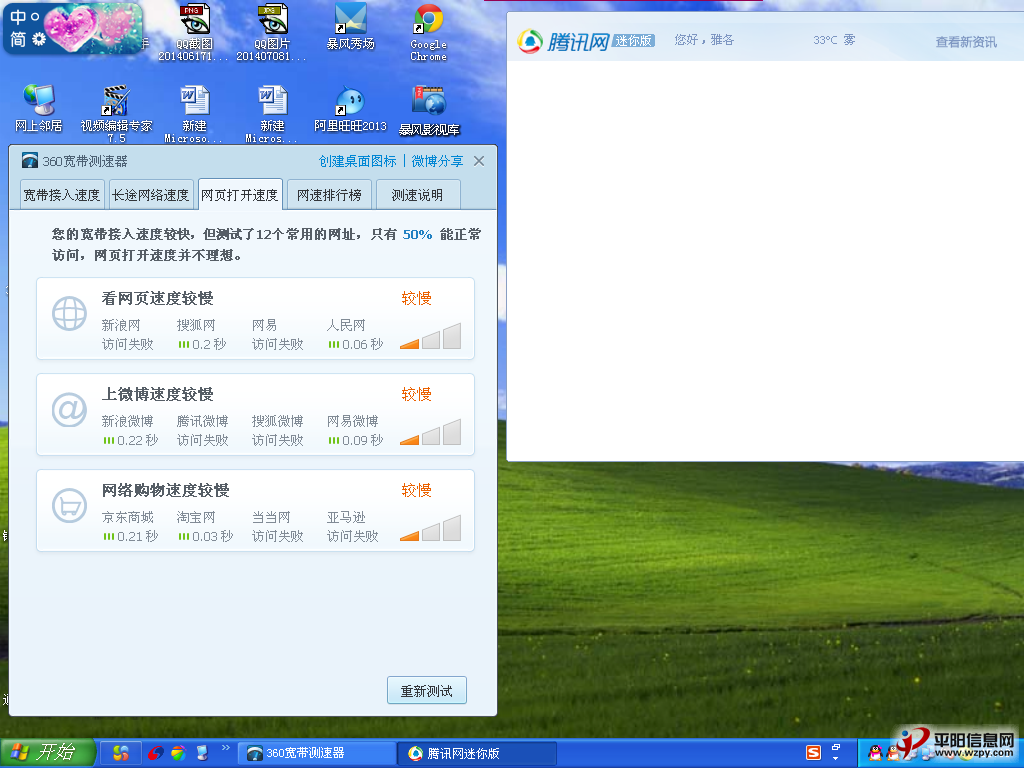Open the 暴风影视库 desktop icon

[429, 110]
